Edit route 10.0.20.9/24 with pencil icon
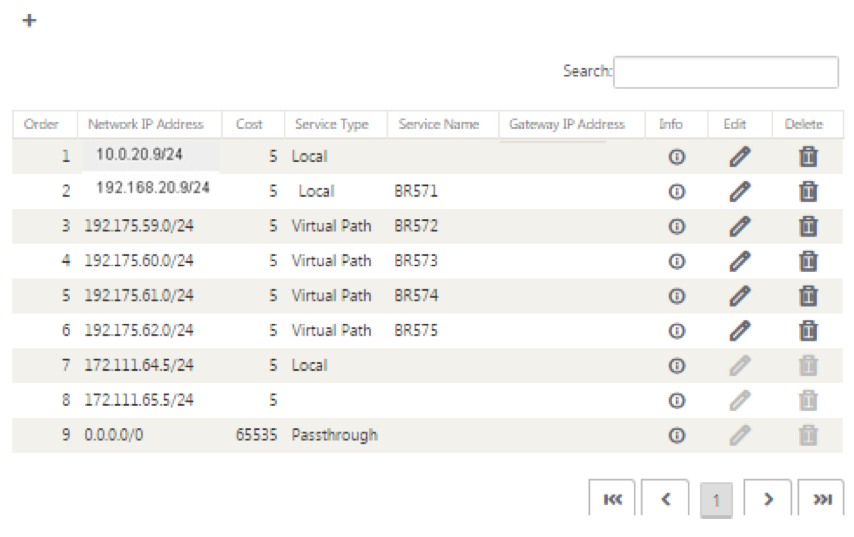 point(740,157)
